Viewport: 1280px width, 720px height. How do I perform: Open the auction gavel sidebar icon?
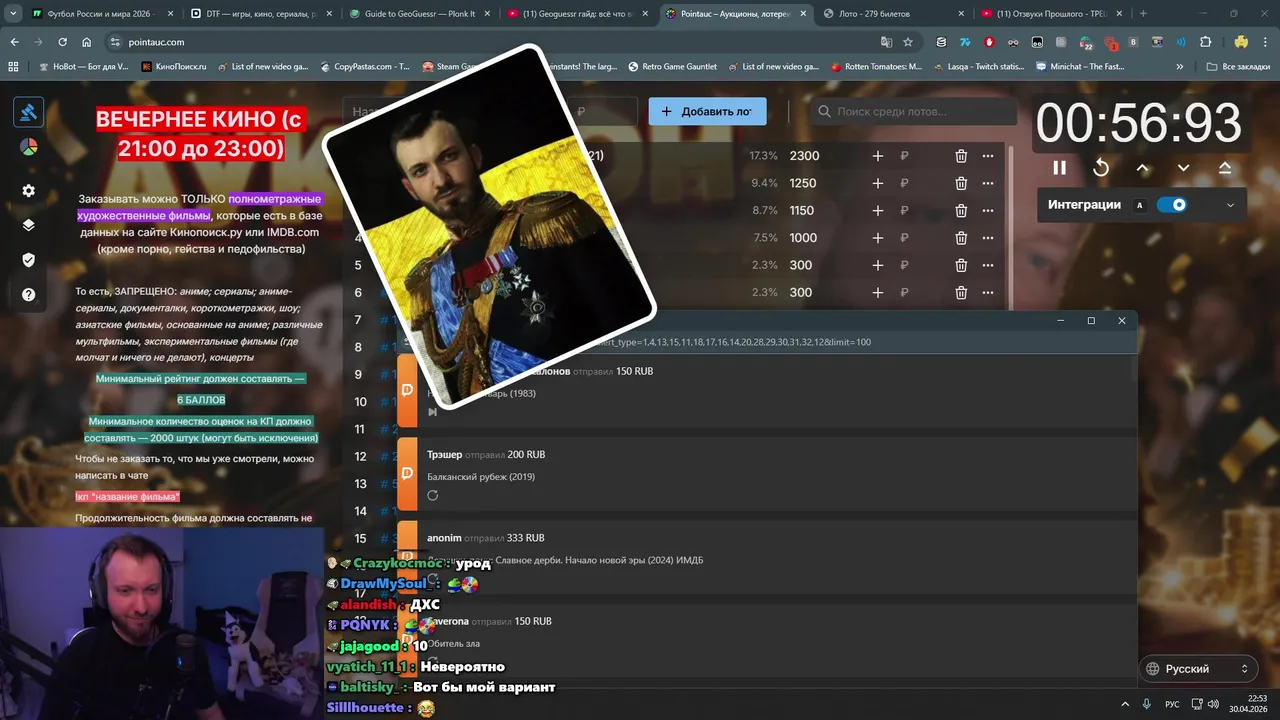28,112
